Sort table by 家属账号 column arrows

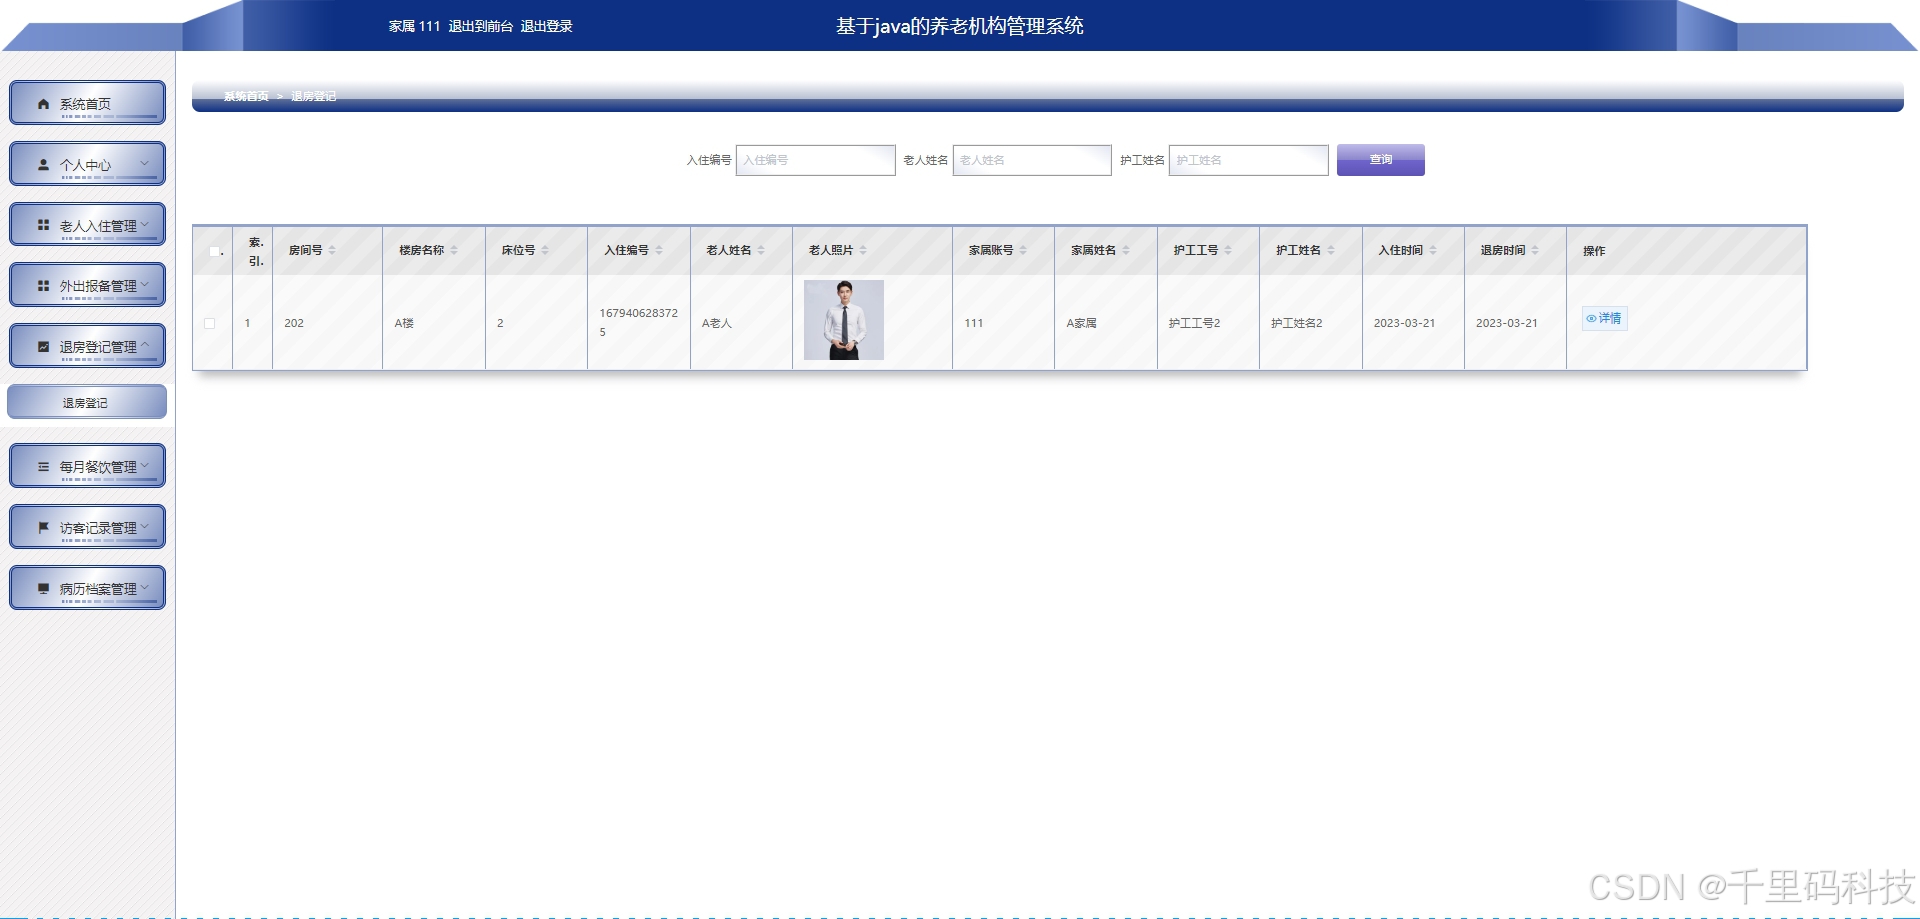1023,250
